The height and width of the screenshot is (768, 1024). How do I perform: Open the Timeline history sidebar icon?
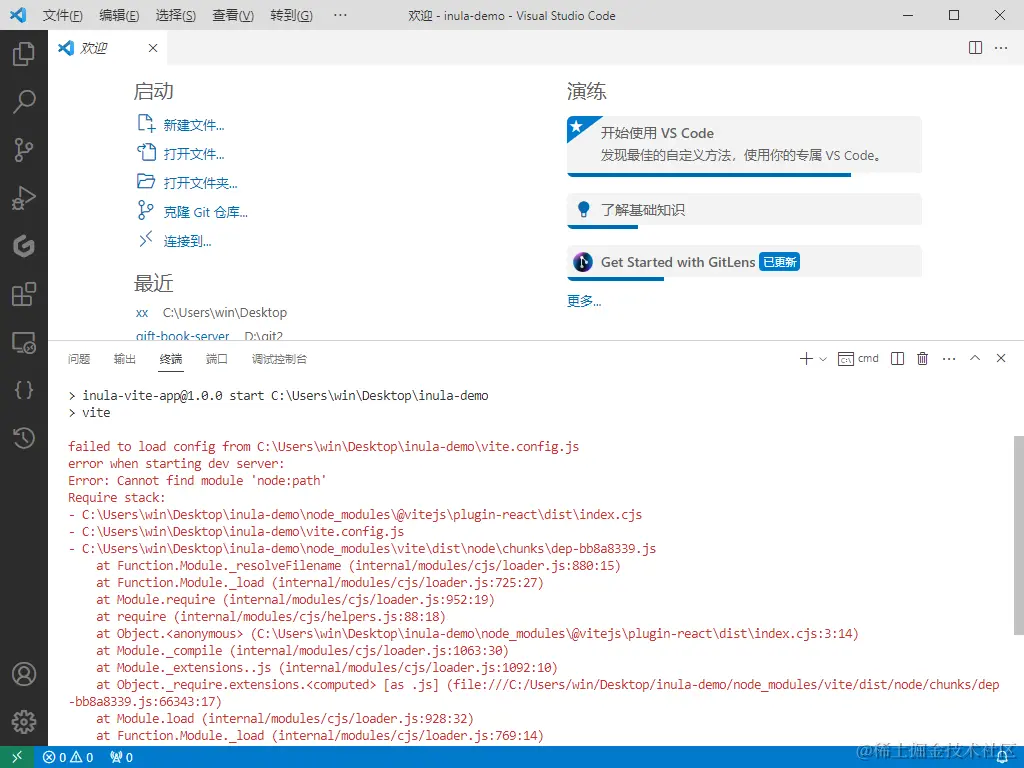click(x=24, y=438)
